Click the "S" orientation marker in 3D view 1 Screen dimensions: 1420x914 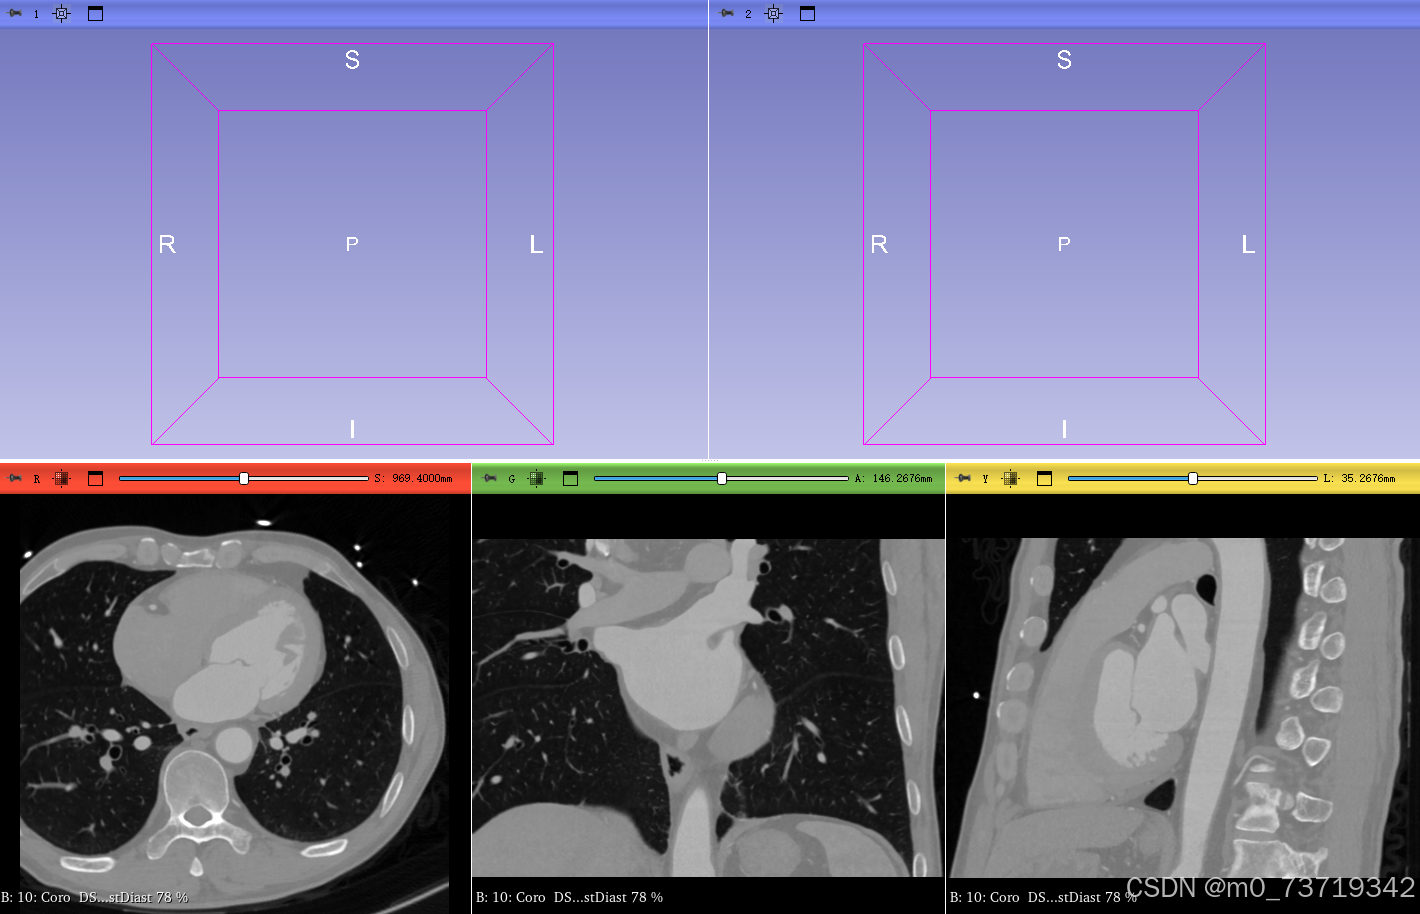click(x=352, y=60)
